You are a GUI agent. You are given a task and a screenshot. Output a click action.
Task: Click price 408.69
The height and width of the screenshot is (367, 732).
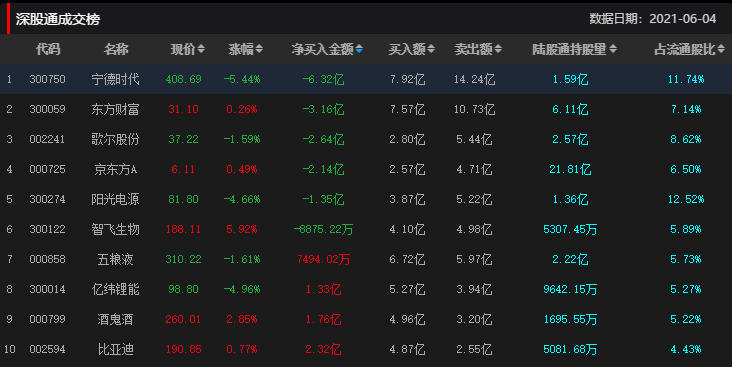(183, 79)
